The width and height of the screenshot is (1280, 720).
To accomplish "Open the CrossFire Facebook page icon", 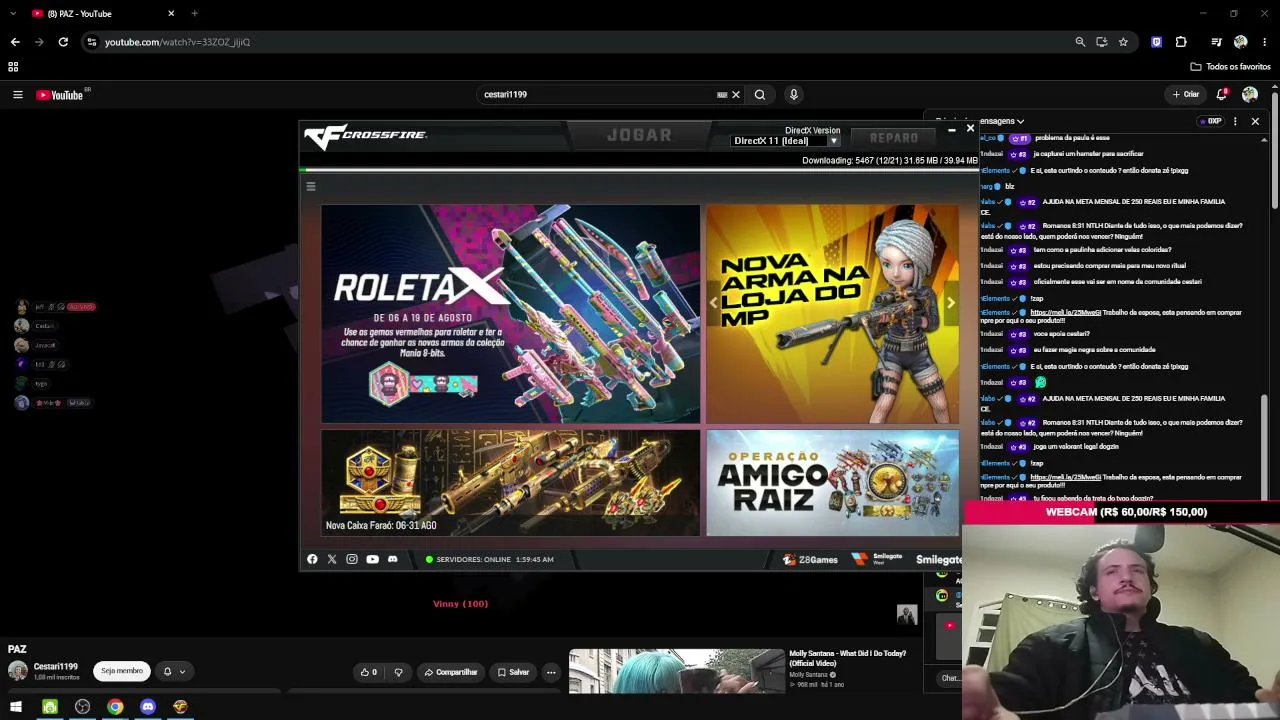I will [312, 559].
